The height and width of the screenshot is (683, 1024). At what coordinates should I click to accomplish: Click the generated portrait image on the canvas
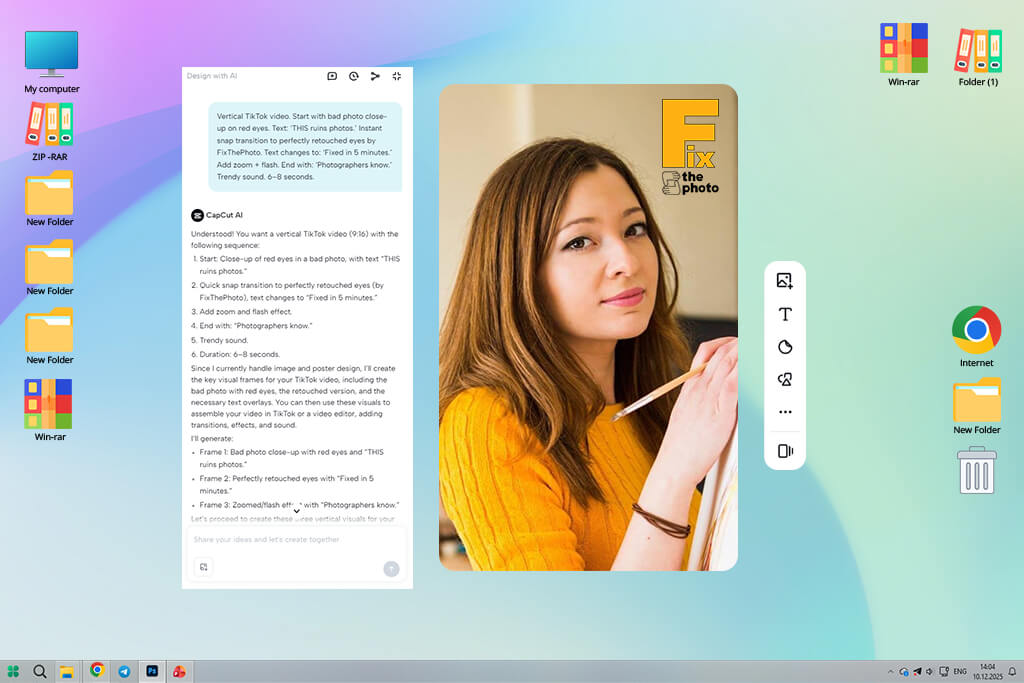[x=588, y=327]
